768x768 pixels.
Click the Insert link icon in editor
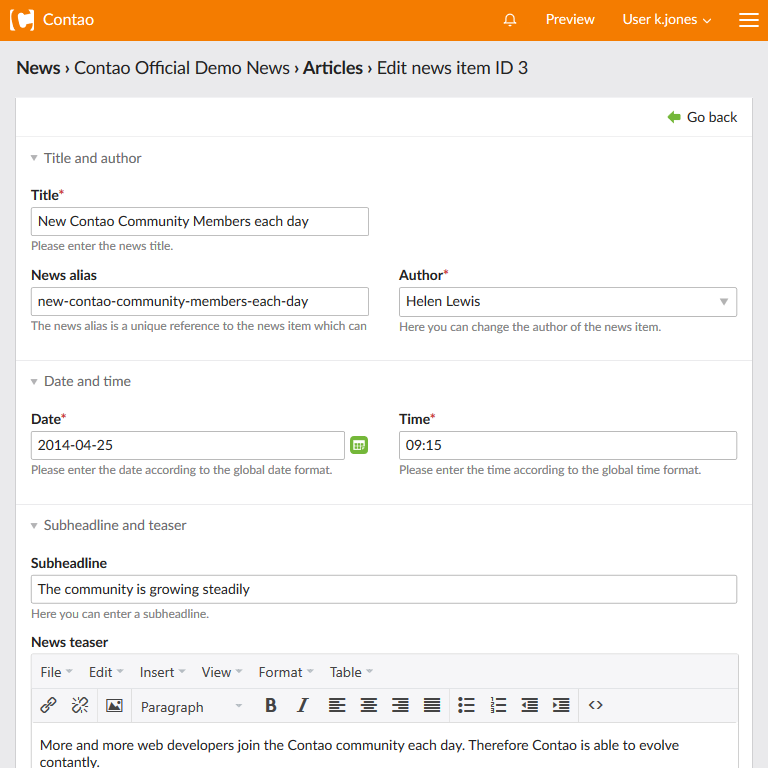(48, 705)
